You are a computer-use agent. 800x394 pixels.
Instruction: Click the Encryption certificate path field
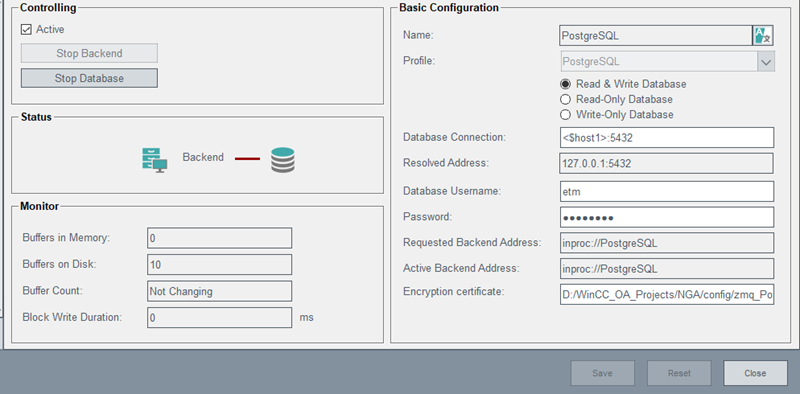(667, 294)
